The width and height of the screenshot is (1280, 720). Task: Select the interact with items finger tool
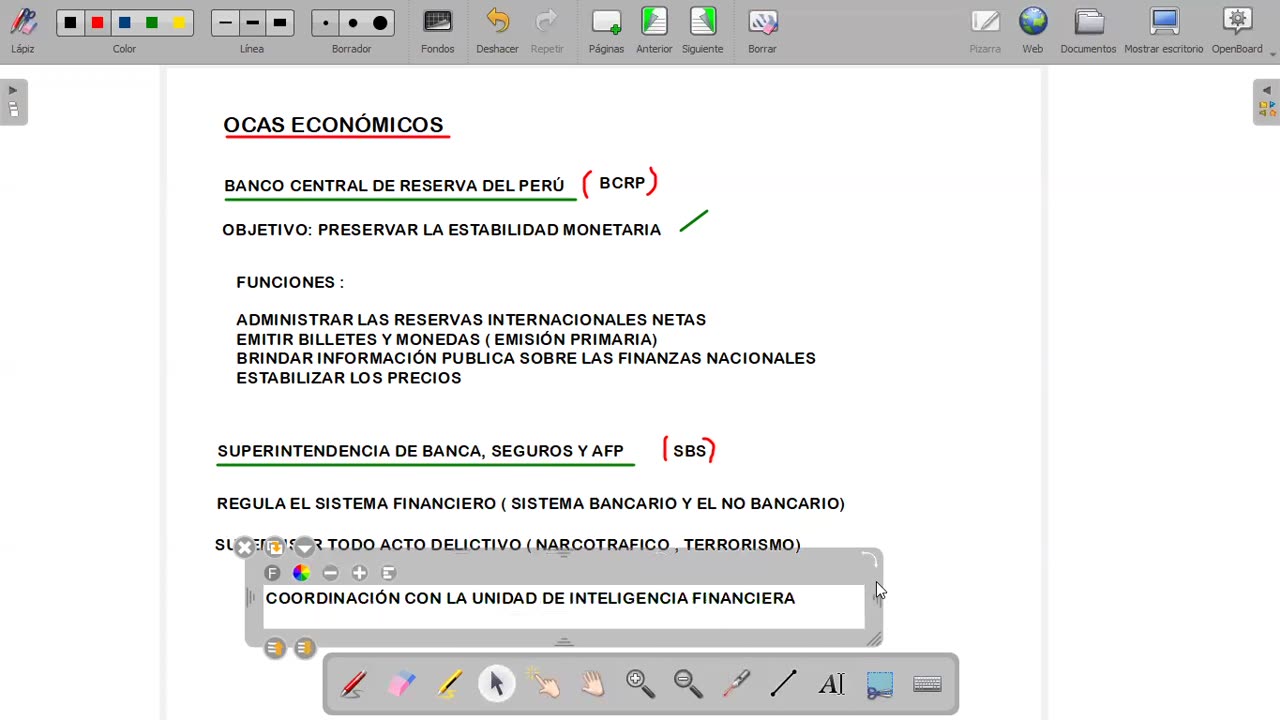[x=545, y=684]
